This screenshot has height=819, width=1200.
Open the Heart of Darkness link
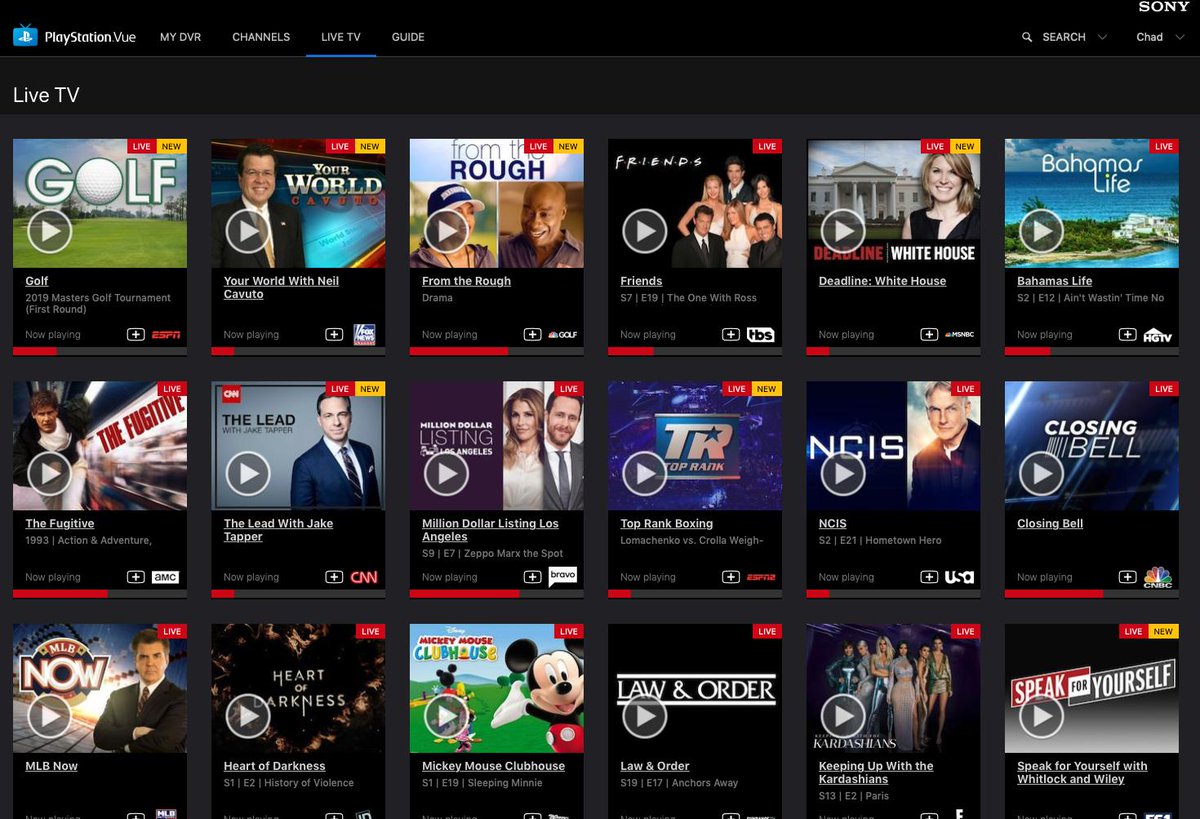275,766
